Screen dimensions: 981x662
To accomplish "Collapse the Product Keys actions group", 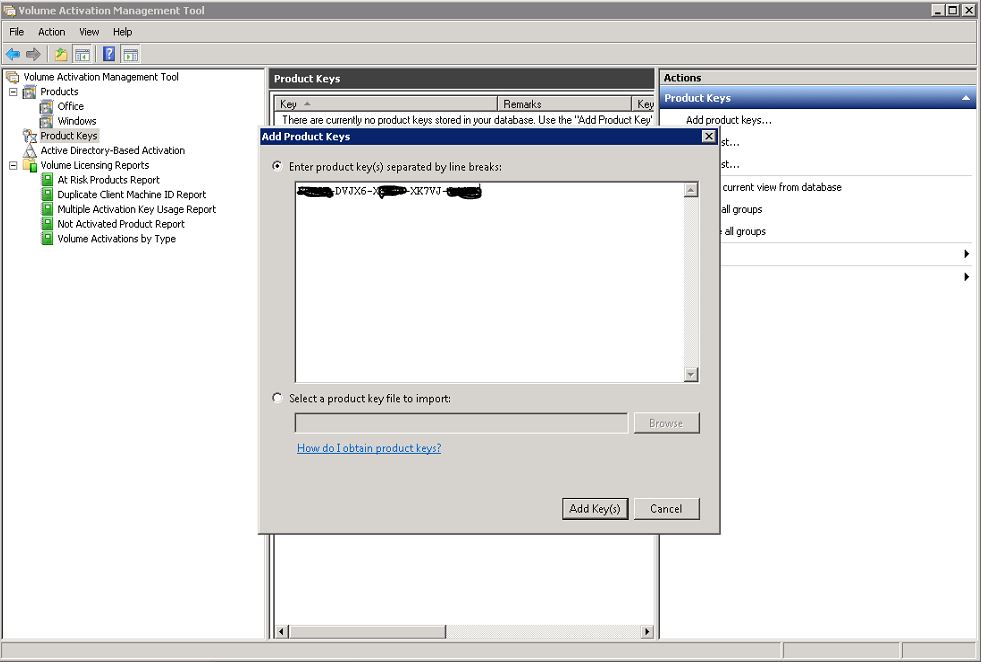I will (965, 97).
